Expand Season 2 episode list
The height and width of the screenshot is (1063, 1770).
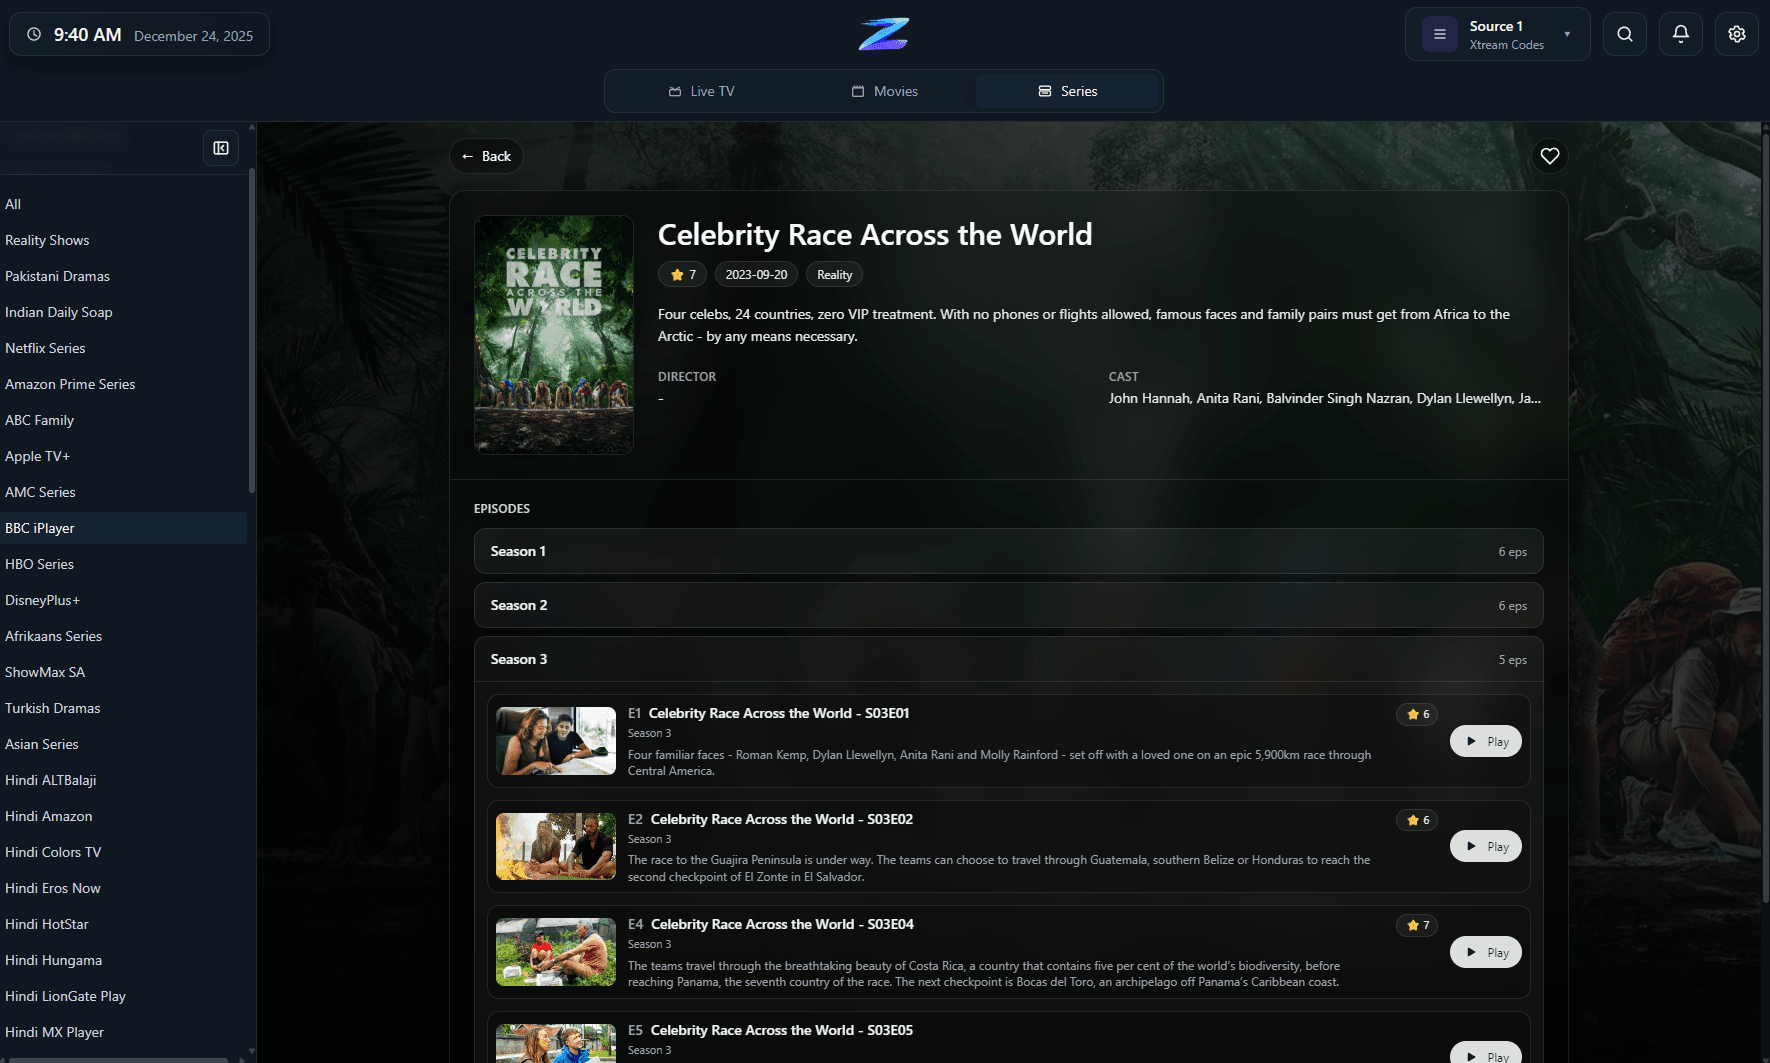(1008, 605)
